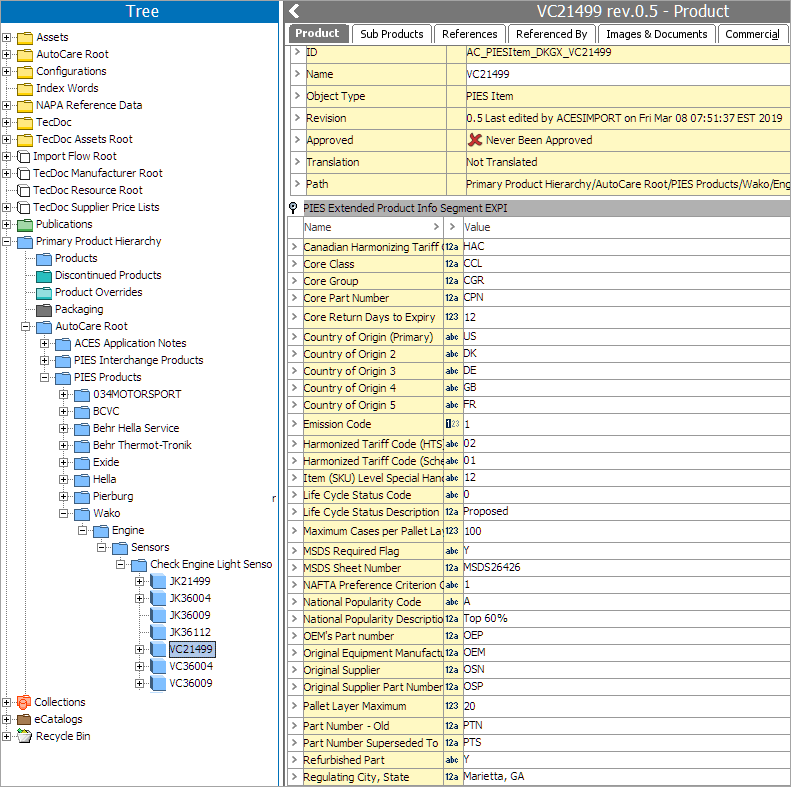Select the Pierburg folder in tree

(x=112, y=496)
